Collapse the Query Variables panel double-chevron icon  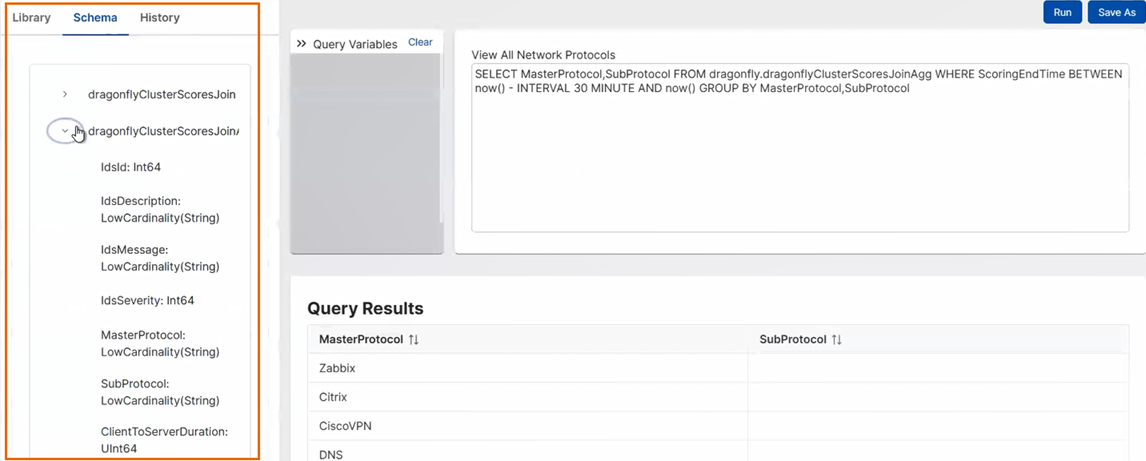301,44
